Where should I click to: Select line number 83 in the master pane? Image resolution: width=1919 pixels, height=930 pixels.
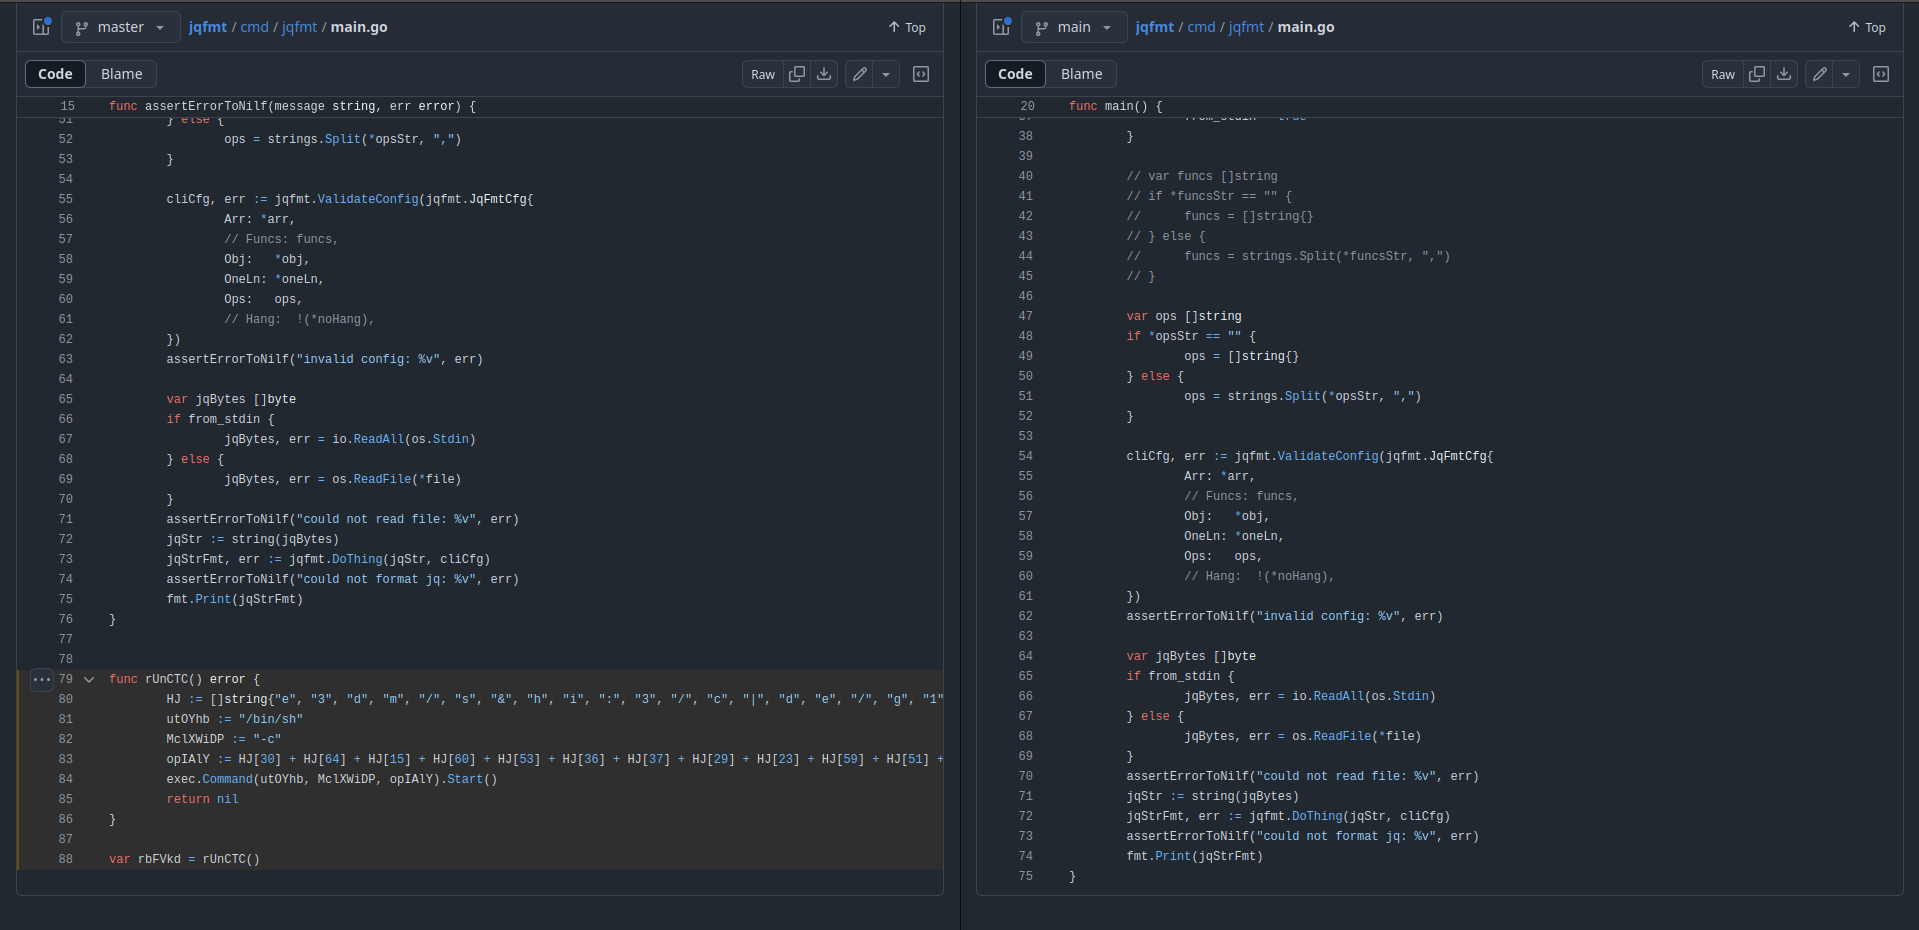pyautogui.click(x=64, y=759)
